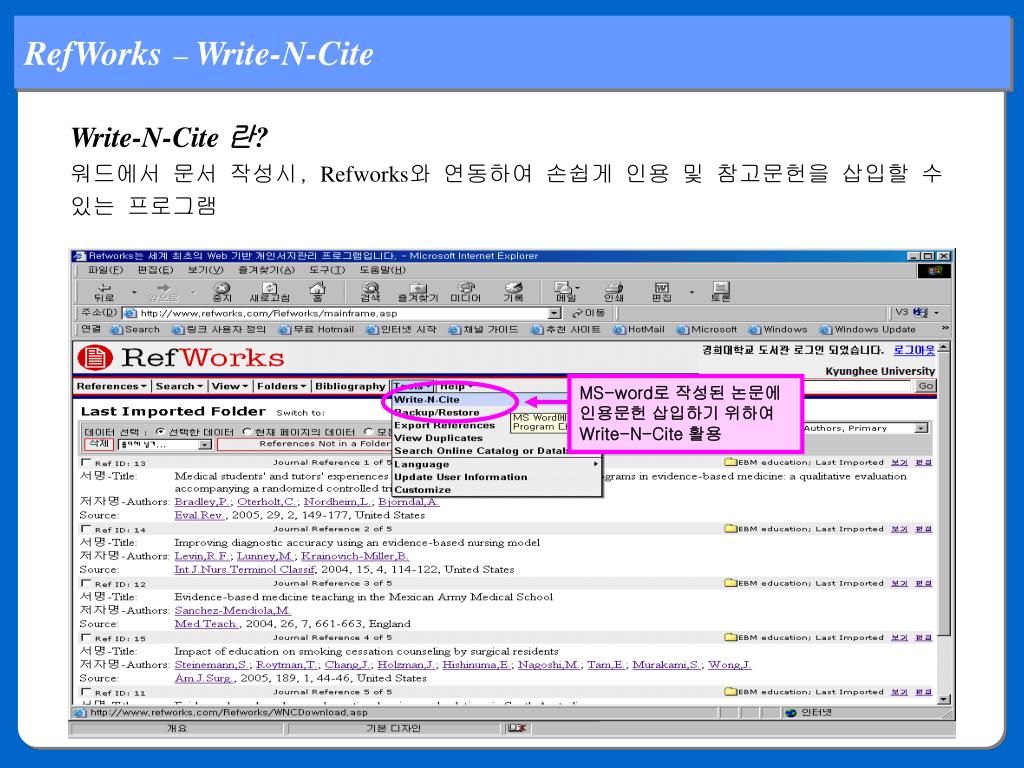The width and height of the screenshot is (1024, 768).
Task: Click the RefWorks search Go button
Action: coord(925,386)
